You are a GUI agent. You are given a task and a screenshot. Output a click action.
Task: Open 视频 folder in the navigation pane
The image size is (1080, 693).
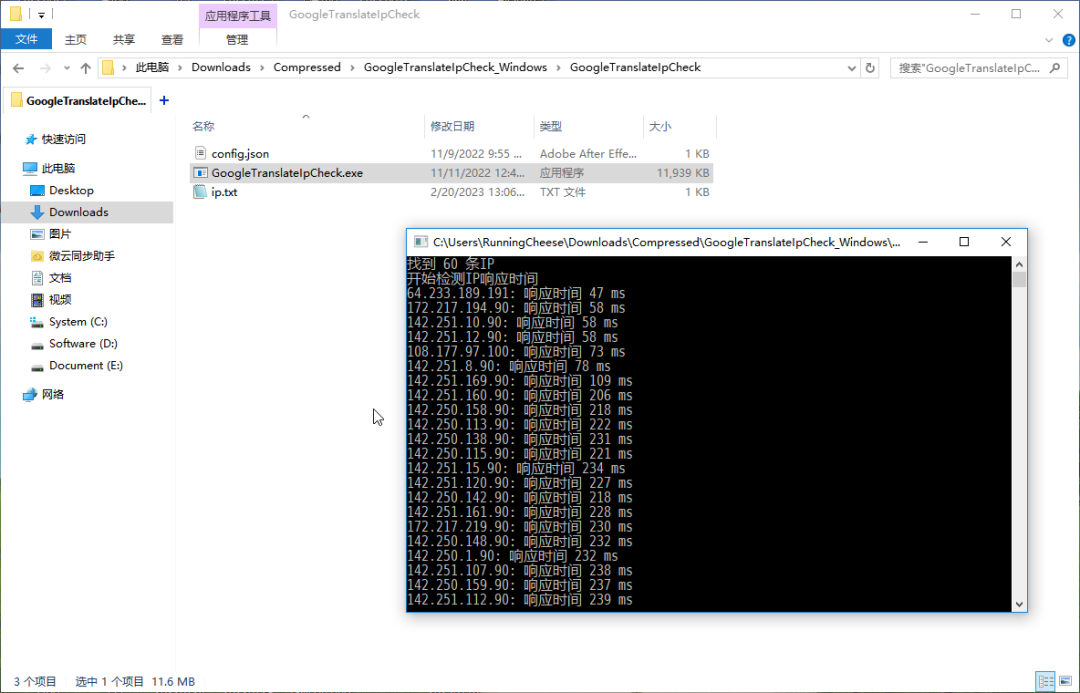(x=59, y=300)
